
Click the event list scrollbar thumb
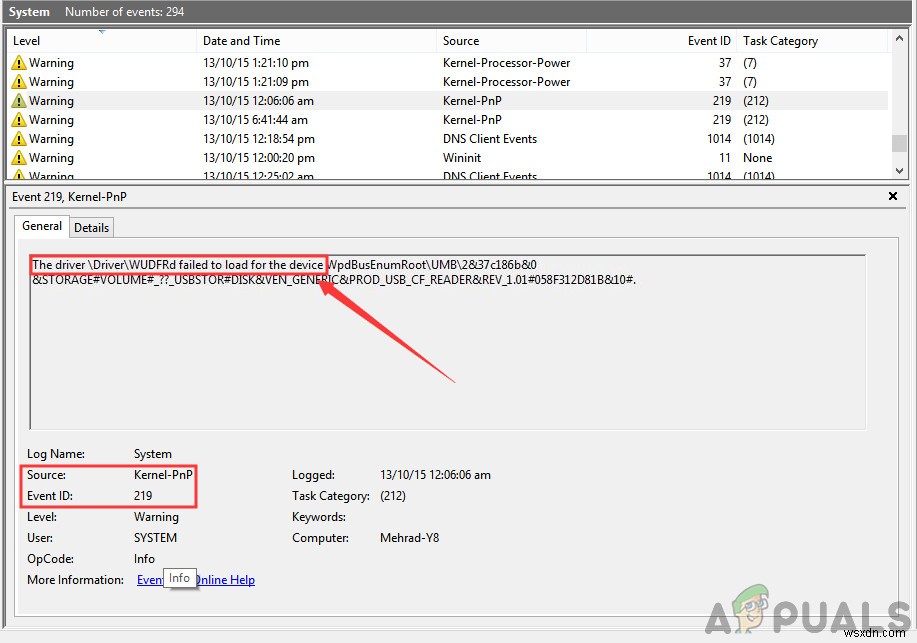[899, 143]
